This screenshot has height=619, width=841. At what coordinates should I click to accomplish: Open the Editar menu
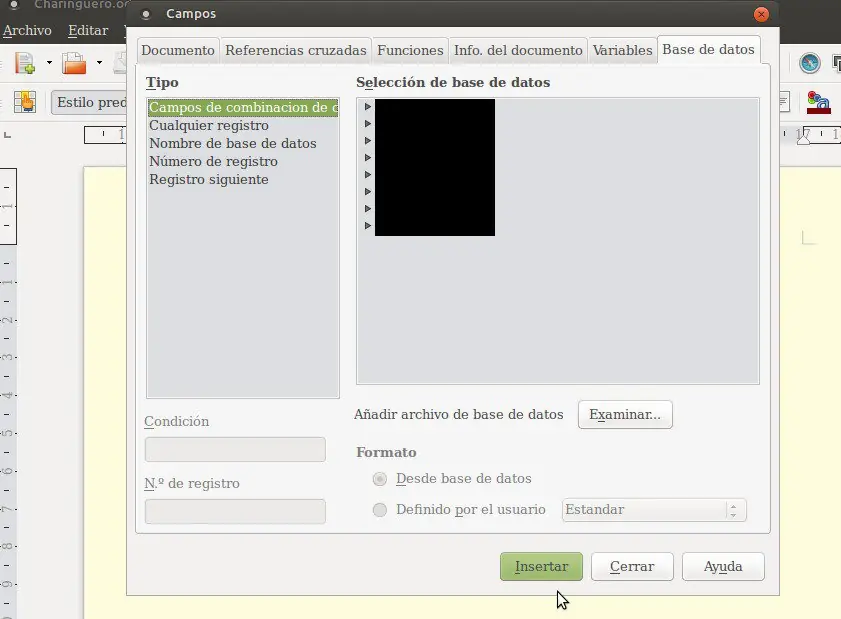point(88,31)
